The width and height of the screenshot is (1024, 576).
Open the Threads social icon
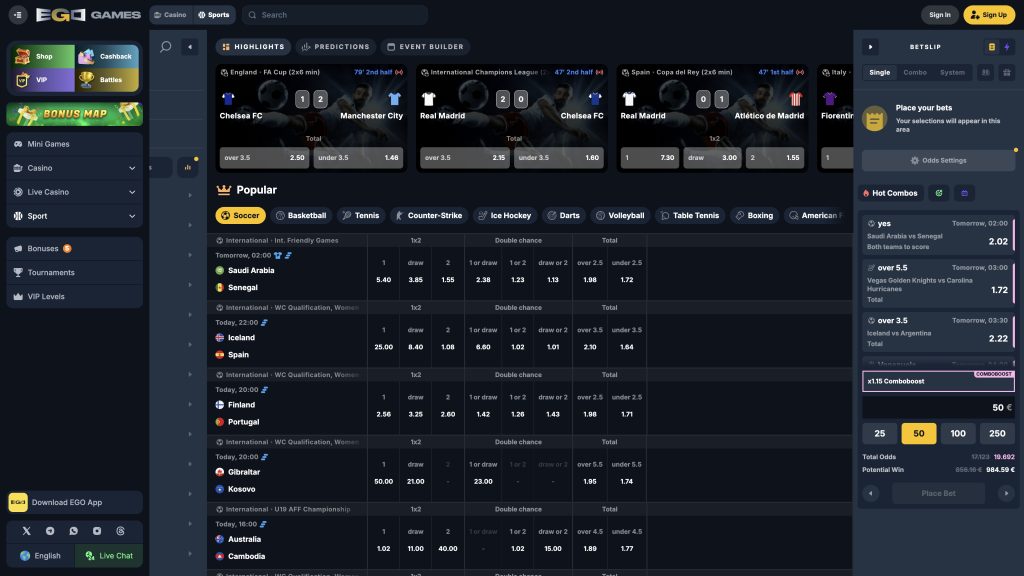coord(120,531)
